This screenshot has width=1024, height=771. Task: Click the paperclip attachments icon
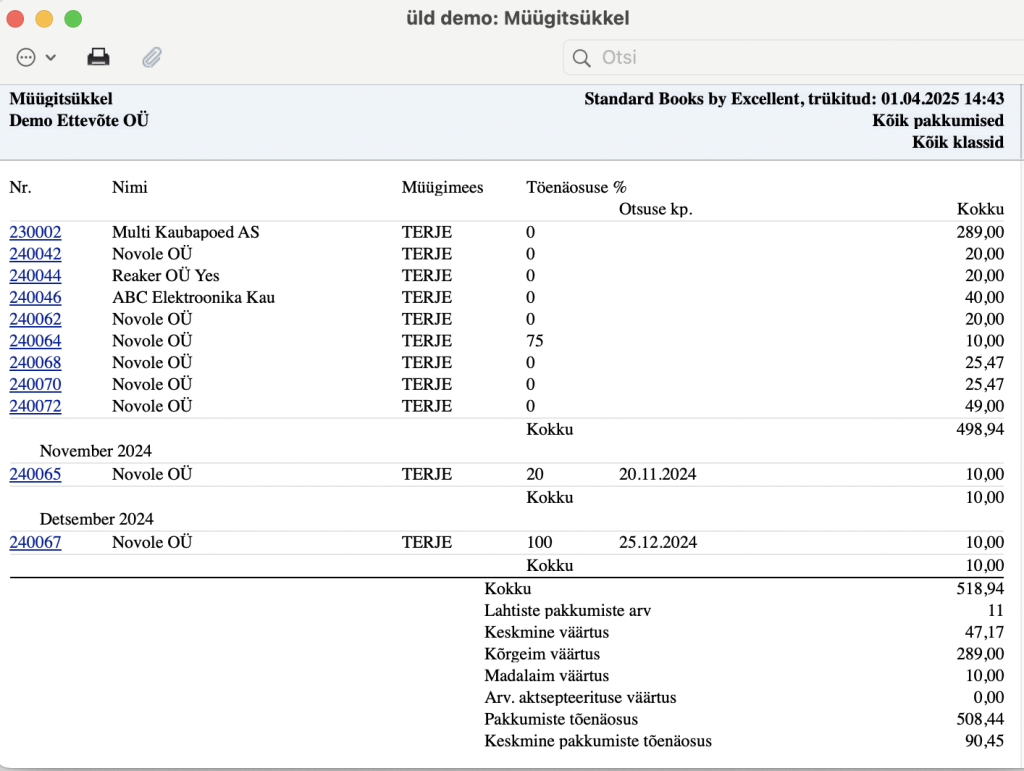click(x=152, y=57)
